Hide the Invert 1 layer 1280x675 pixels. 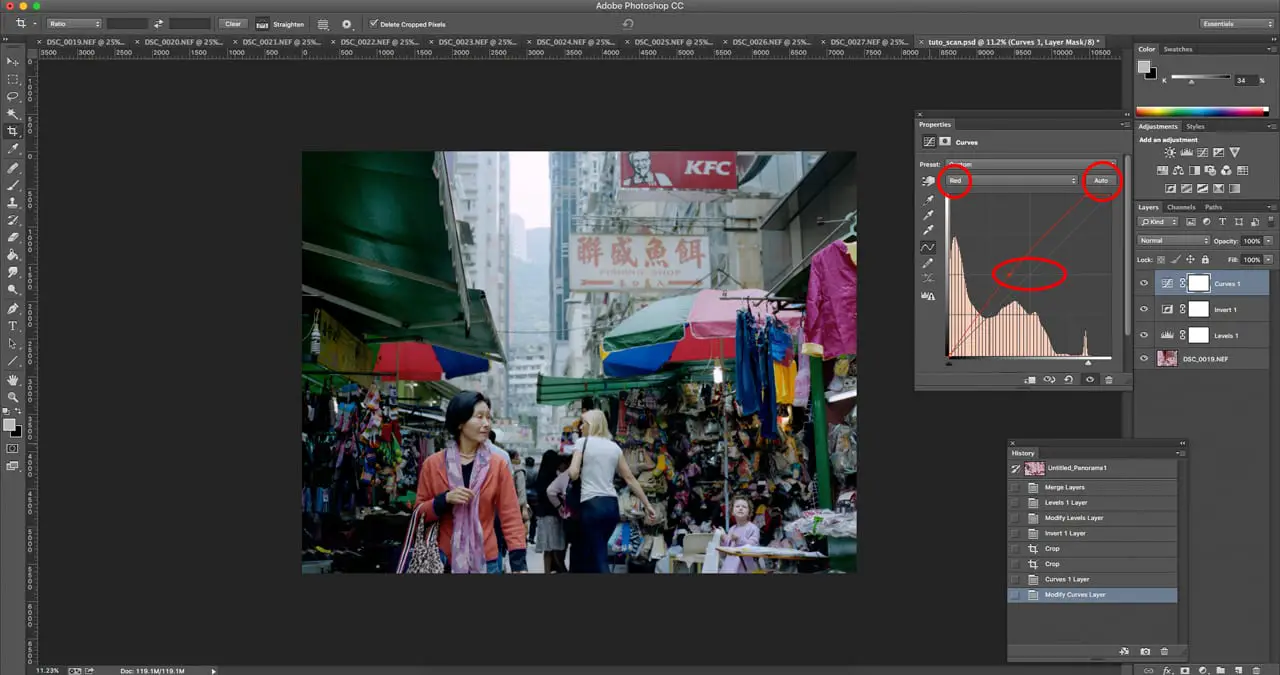click(1144, 310)
